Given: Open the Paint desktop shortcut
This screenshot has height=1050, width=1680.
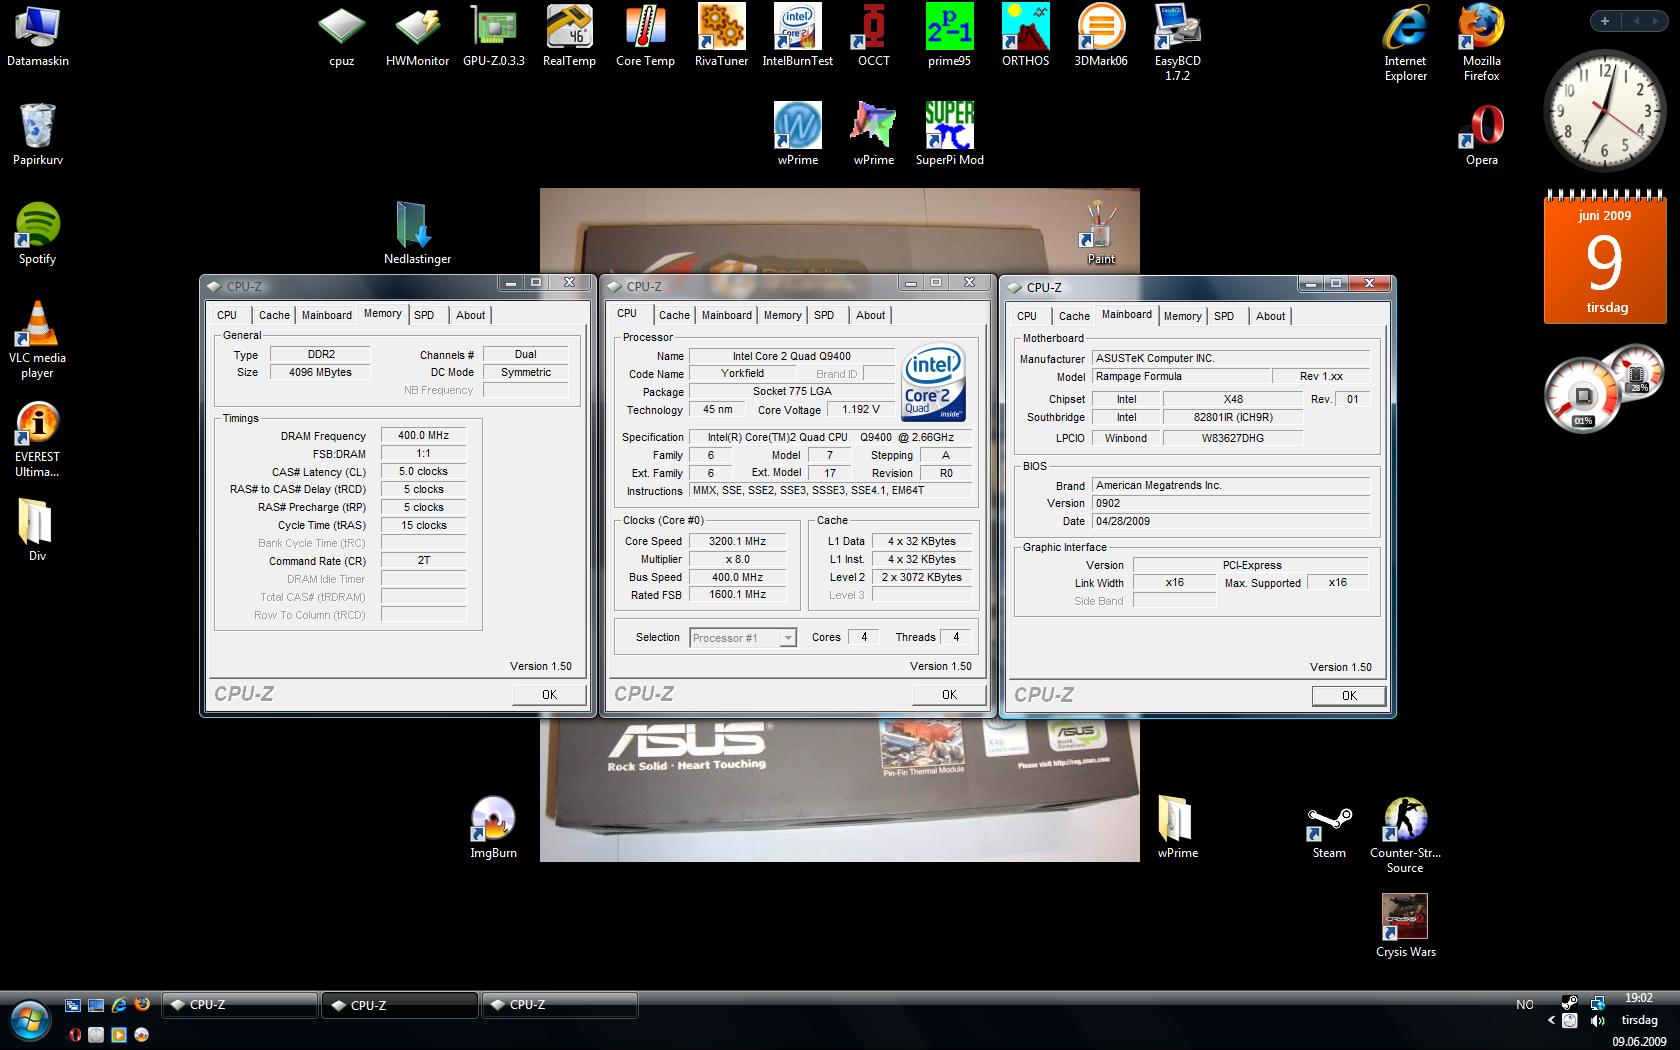Looking at the screenshot, I should pos(1101,234).
